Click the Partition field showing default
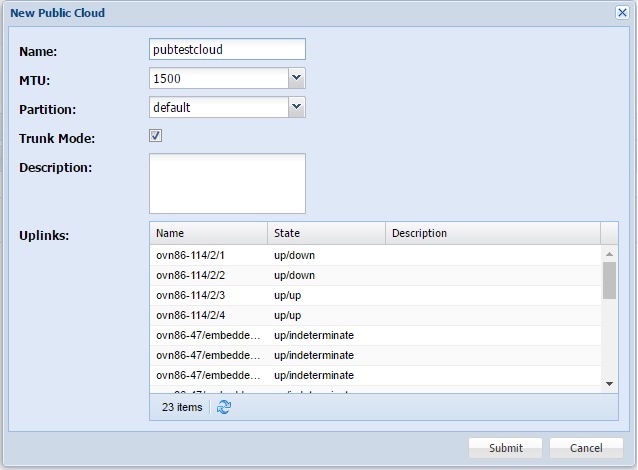This screenshot has width=638, height=470. 219,107
